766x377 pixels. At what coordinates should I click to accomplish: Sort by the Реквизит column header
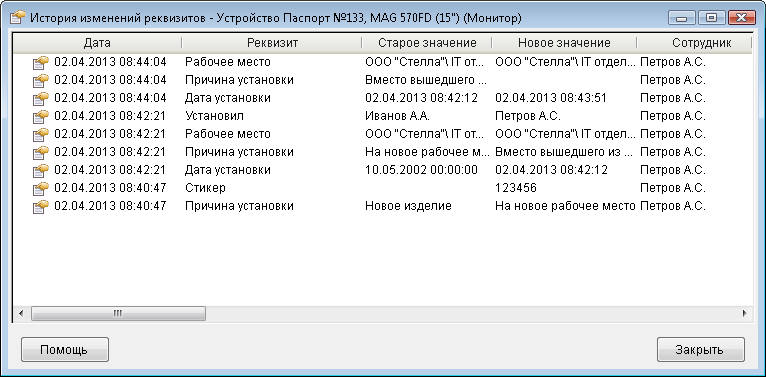click(x=272, y=43)
